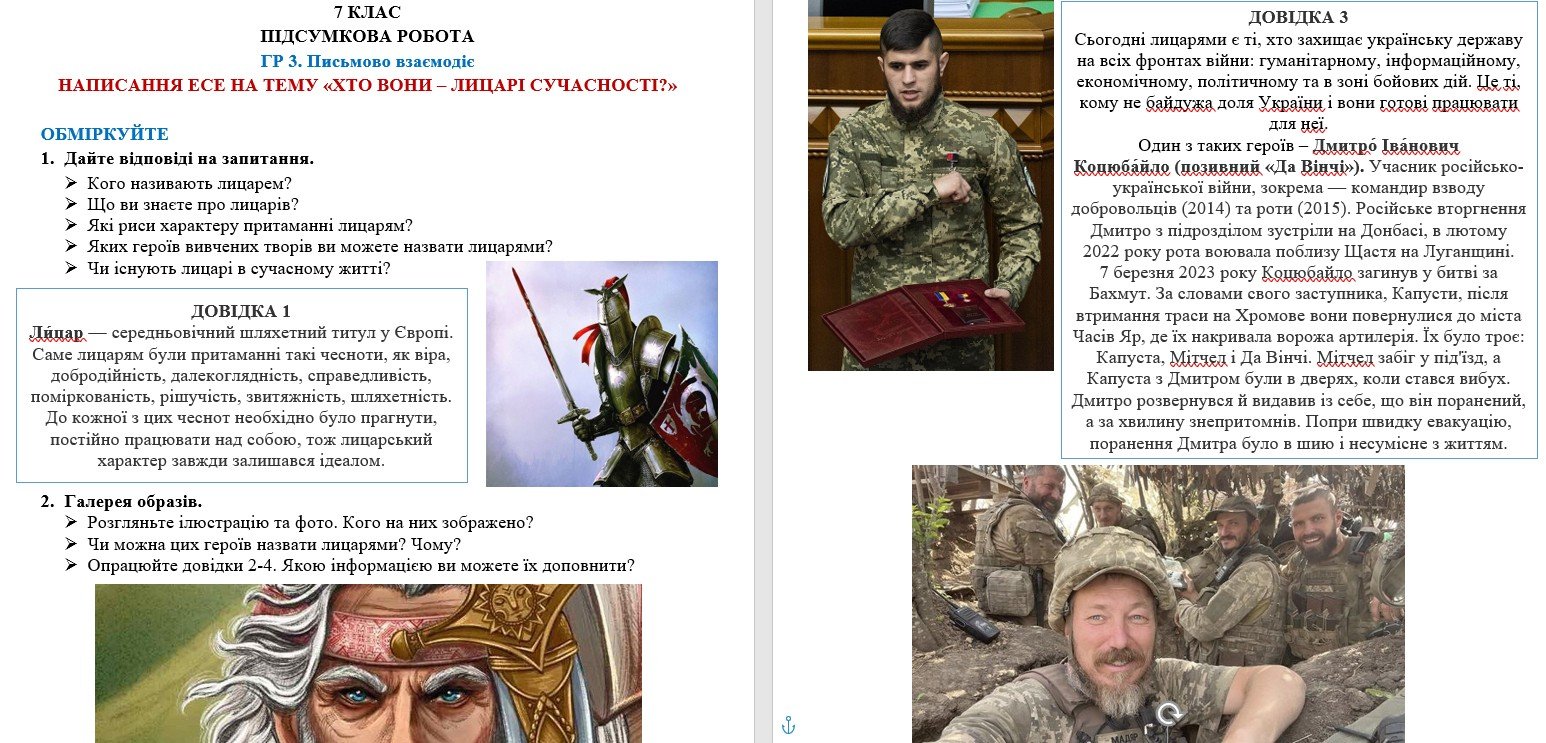Click the line "Чи існують лицарі в сучасному житті?"
Image resolution: width=1546 pixels, height=743 pixels.
coord(238,269)
